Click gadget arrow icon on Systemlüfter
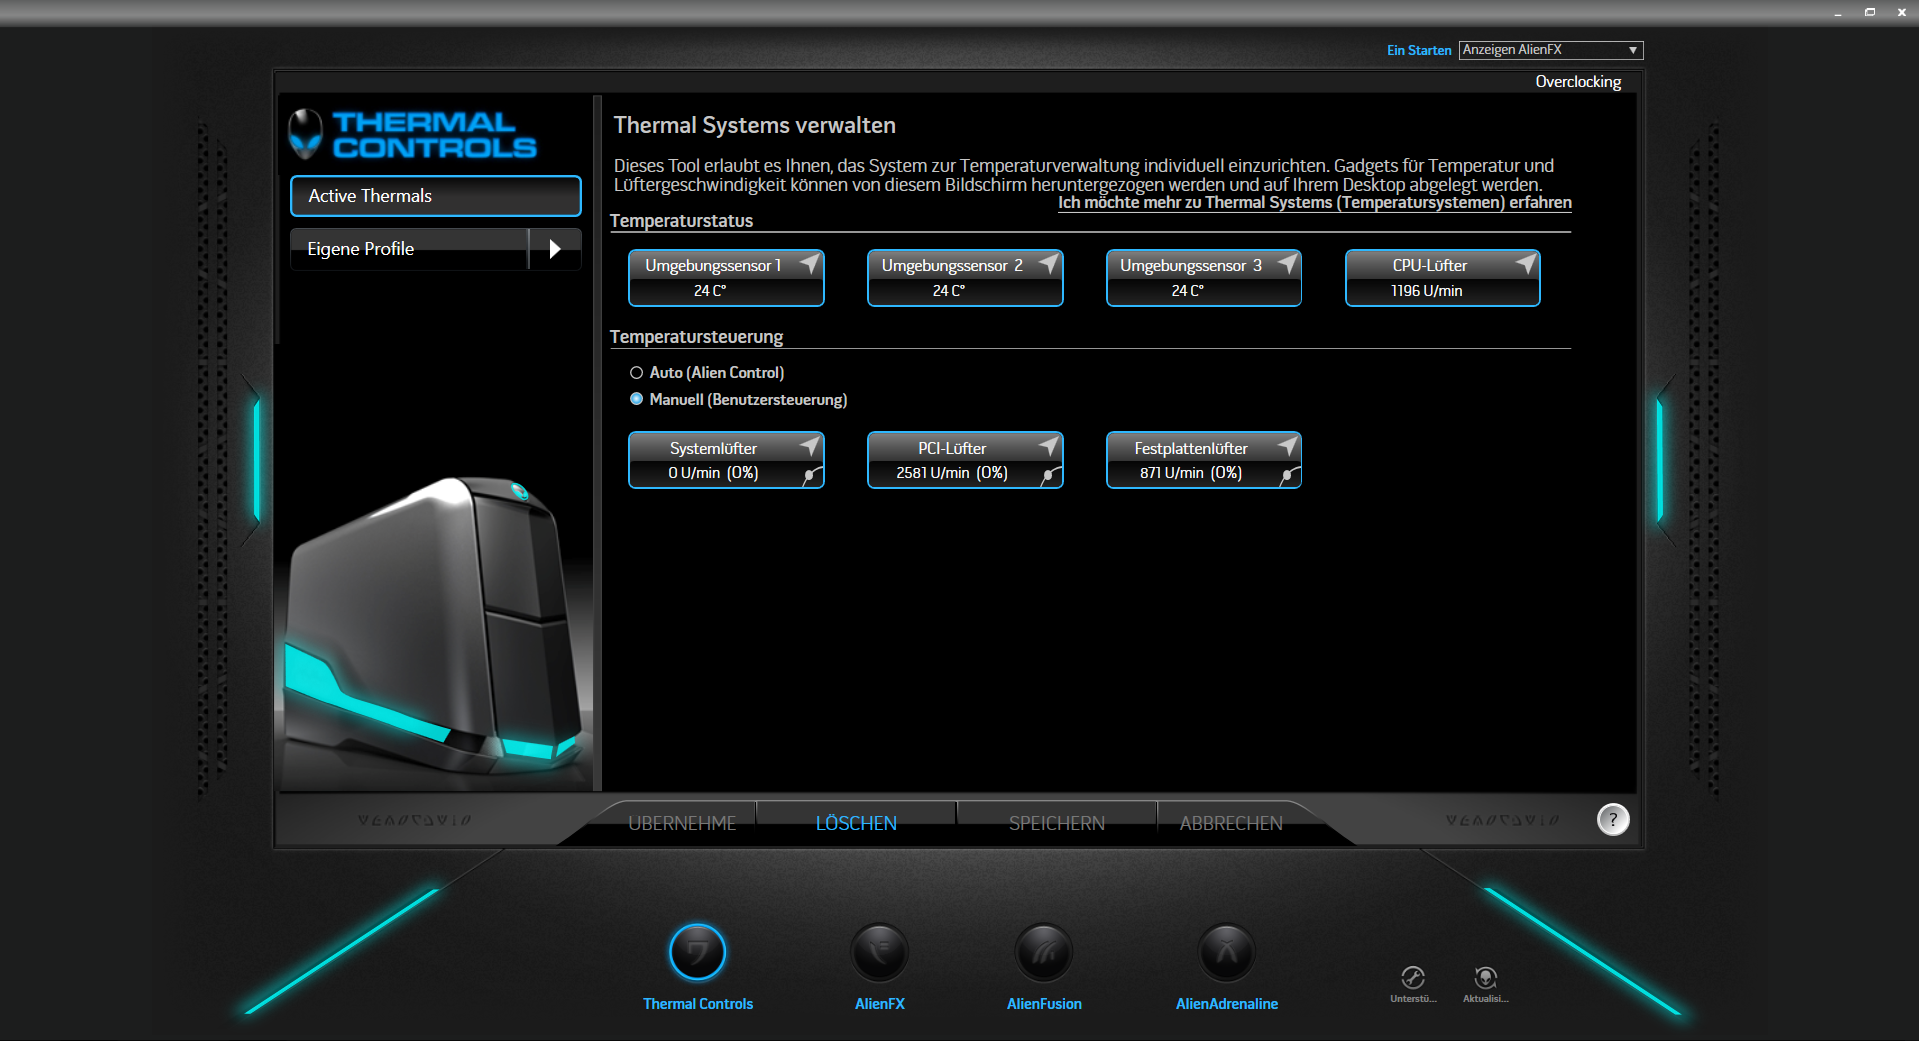The height and width of the screenshot is (1041, 1919). [x=809, y=445]
